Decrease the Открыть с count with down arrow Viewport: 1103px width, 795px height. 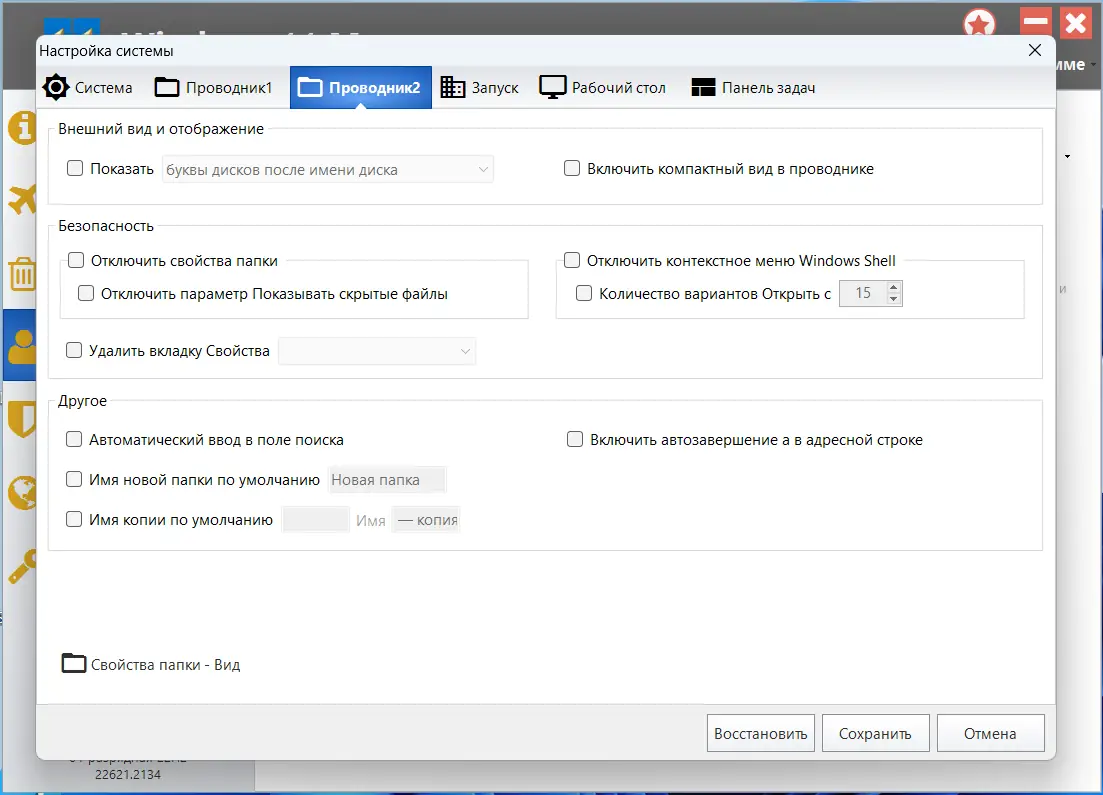click(x=893, y=299)
